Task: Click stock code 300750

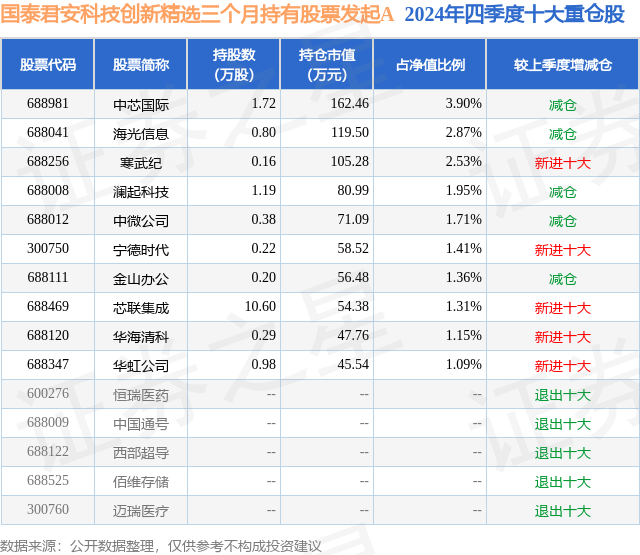Action: 48,249
